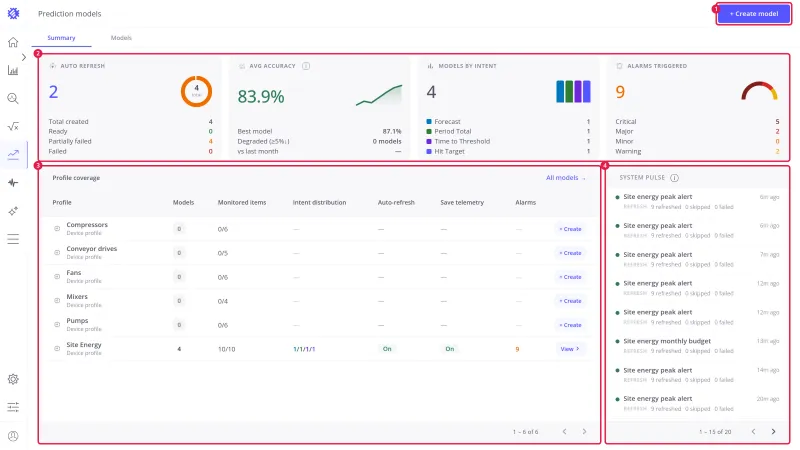Click the Models by Intent bar chart
Image resolution: width=800 pixels, height=450 pixels.
coord(573,91)
